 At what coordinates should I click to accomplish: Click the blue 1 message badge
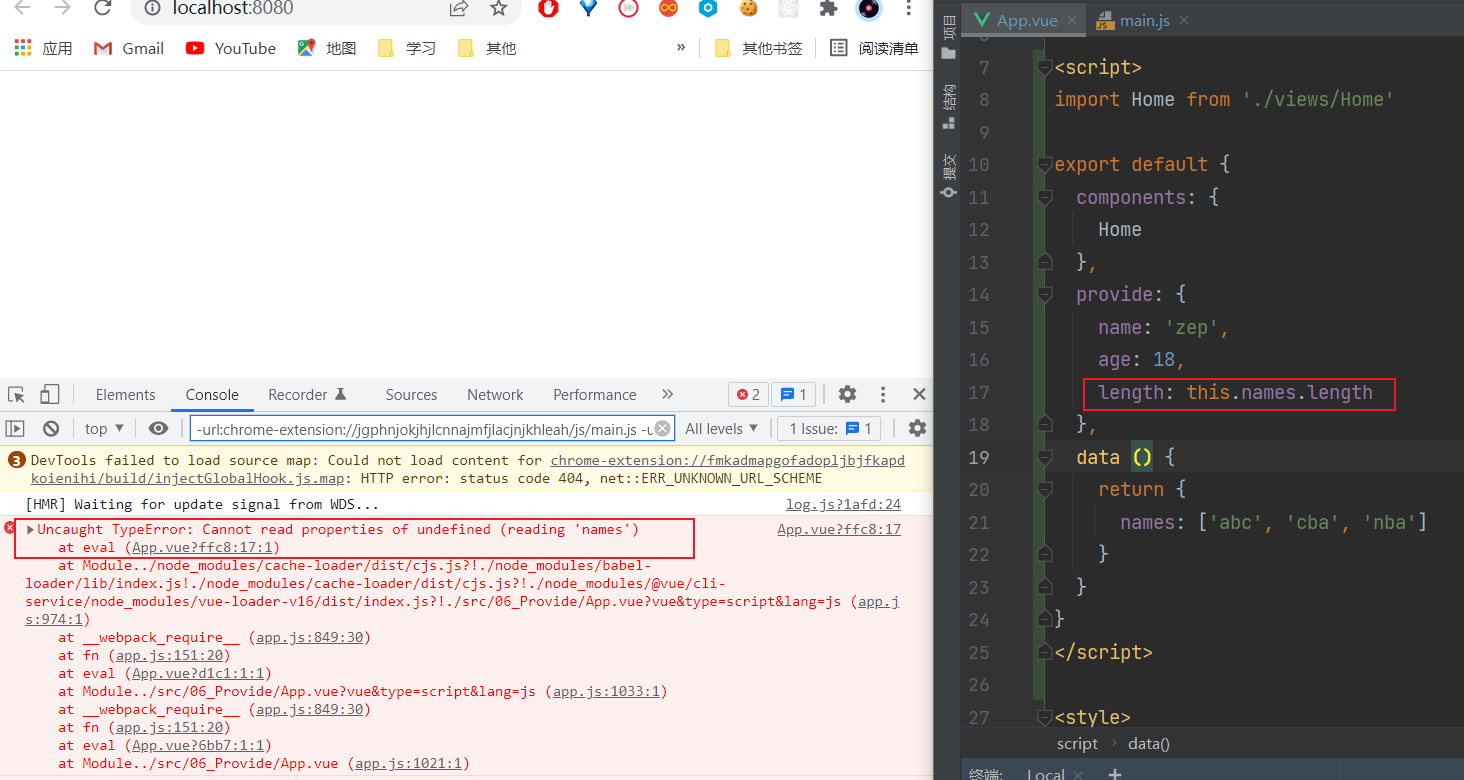pos(794,394)
